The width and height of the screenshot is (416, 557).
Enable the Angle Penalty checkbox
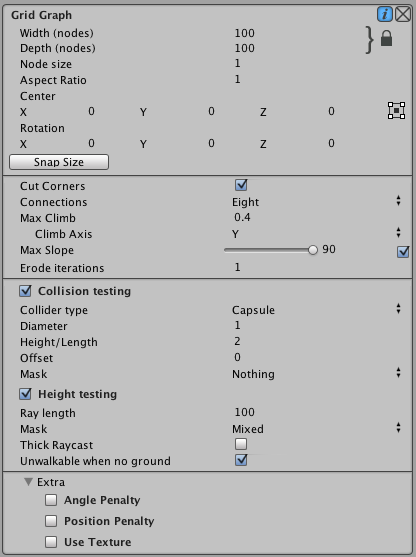tap(51, 500)
